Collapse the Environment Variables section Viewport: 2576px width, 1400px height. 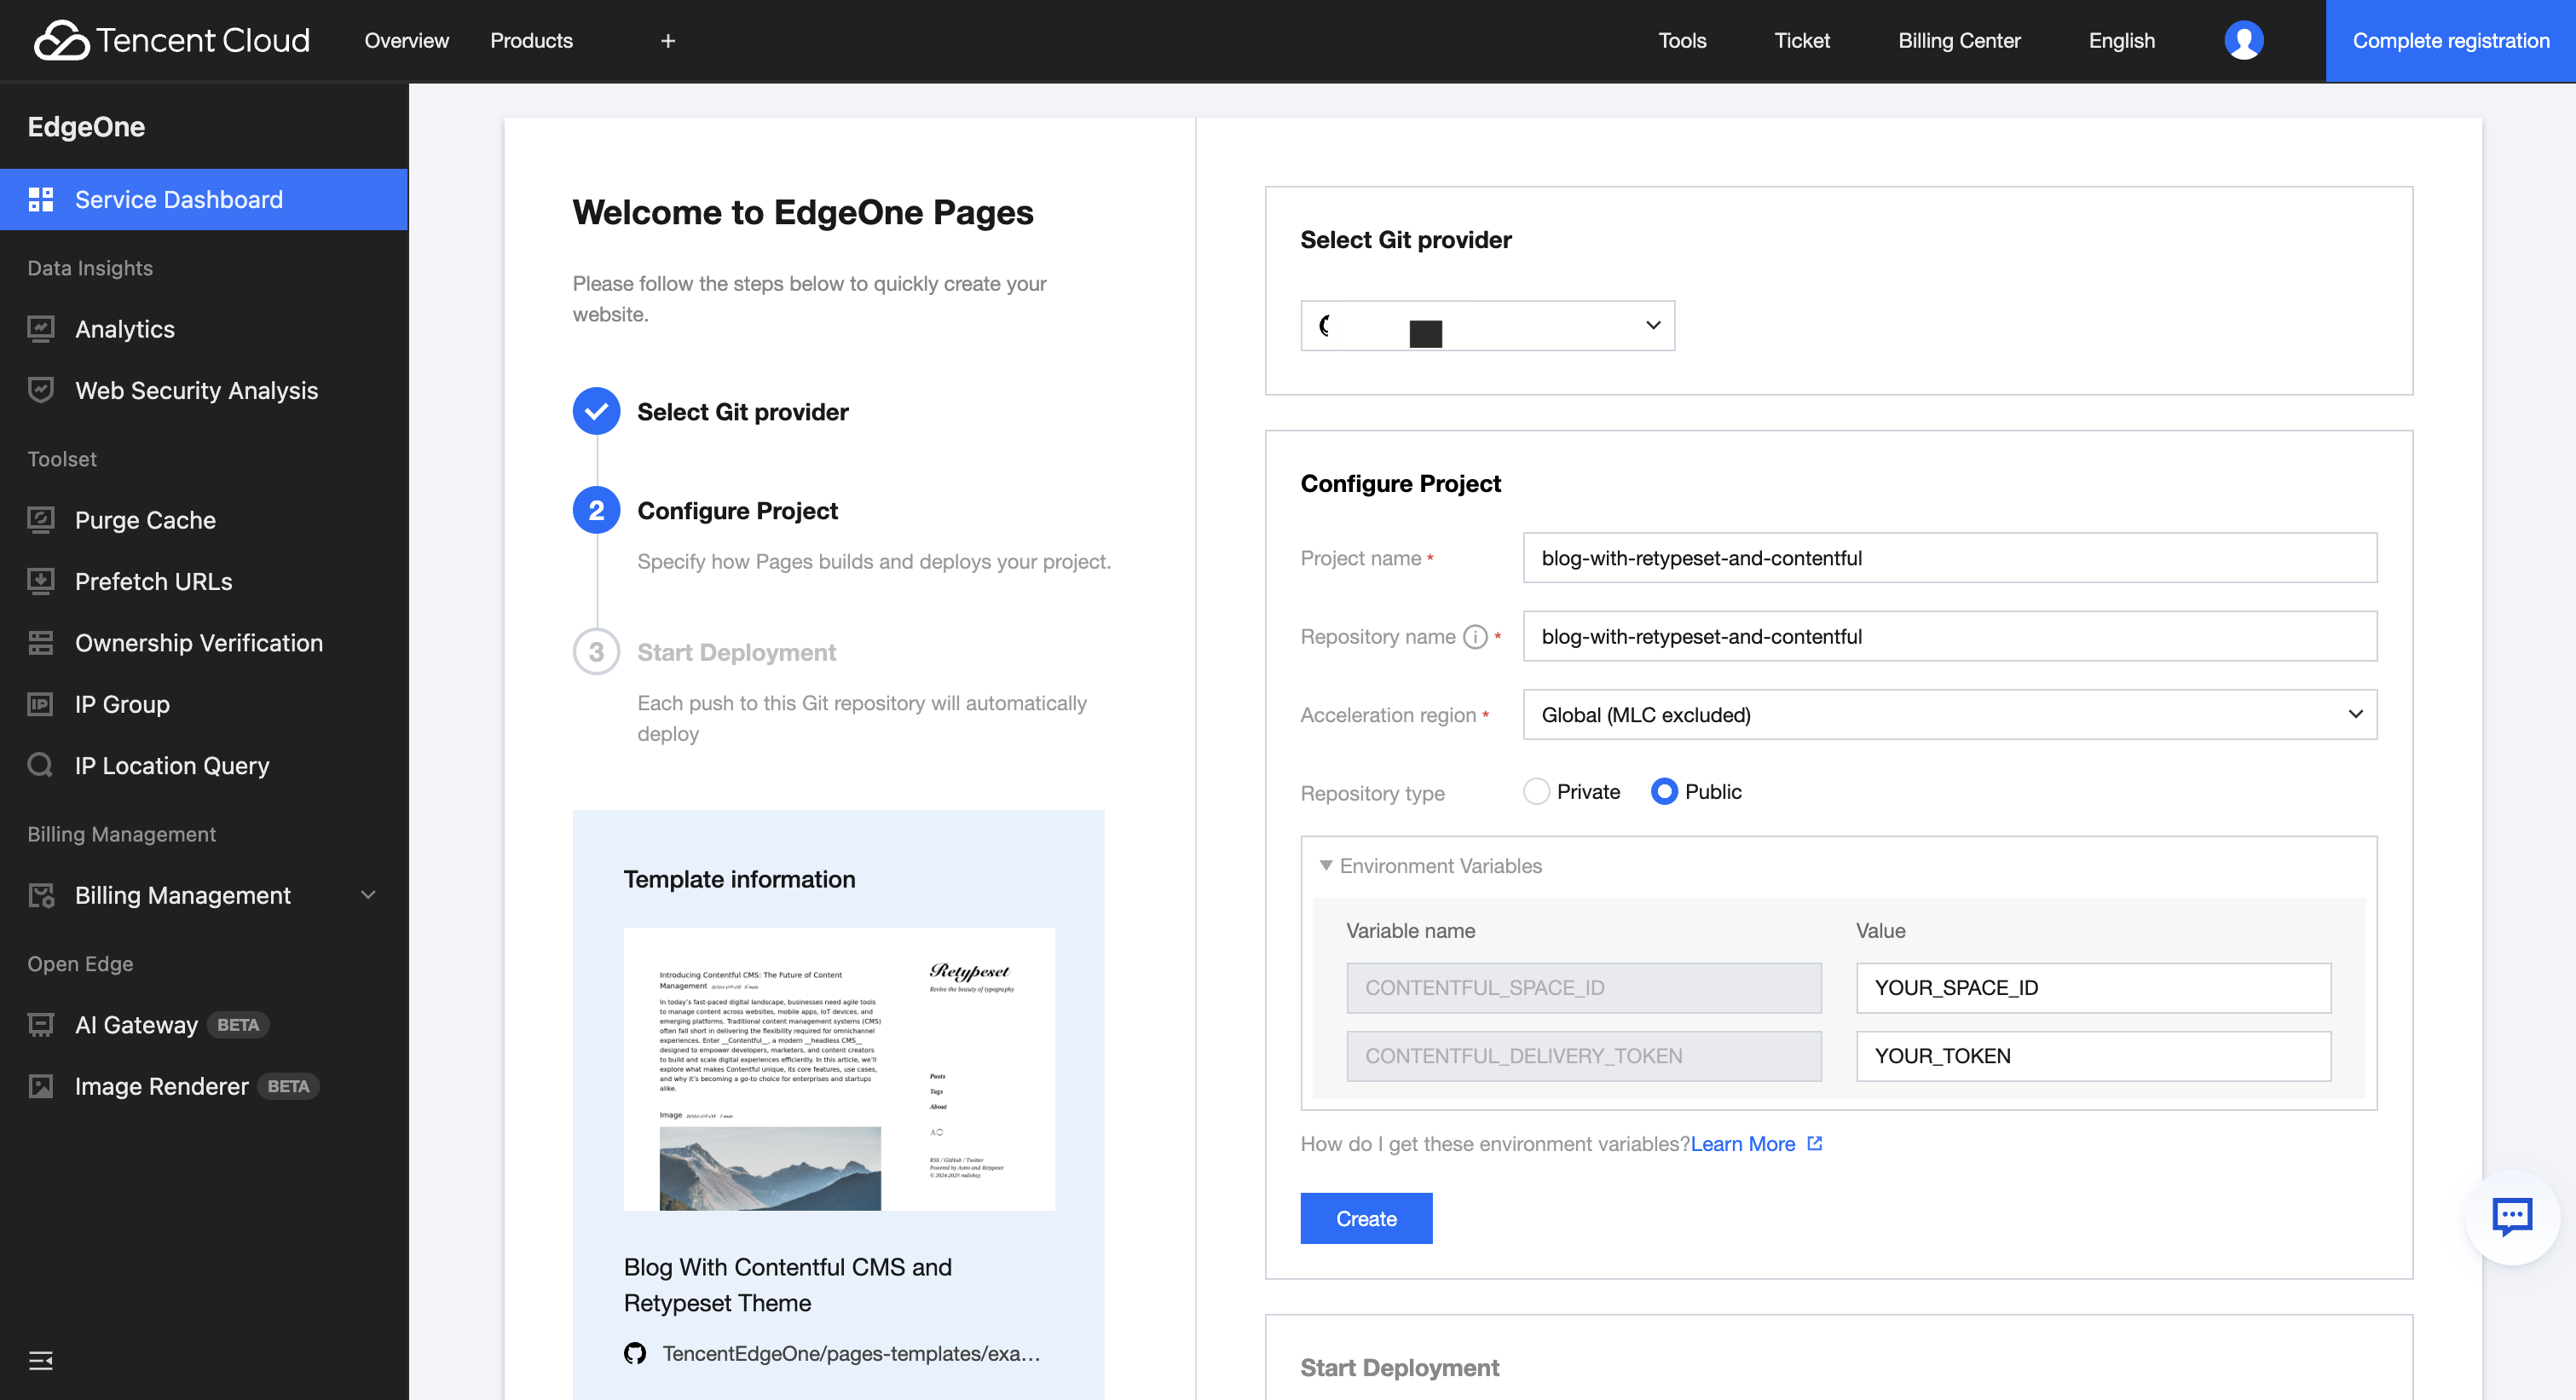pos(1326,865)
